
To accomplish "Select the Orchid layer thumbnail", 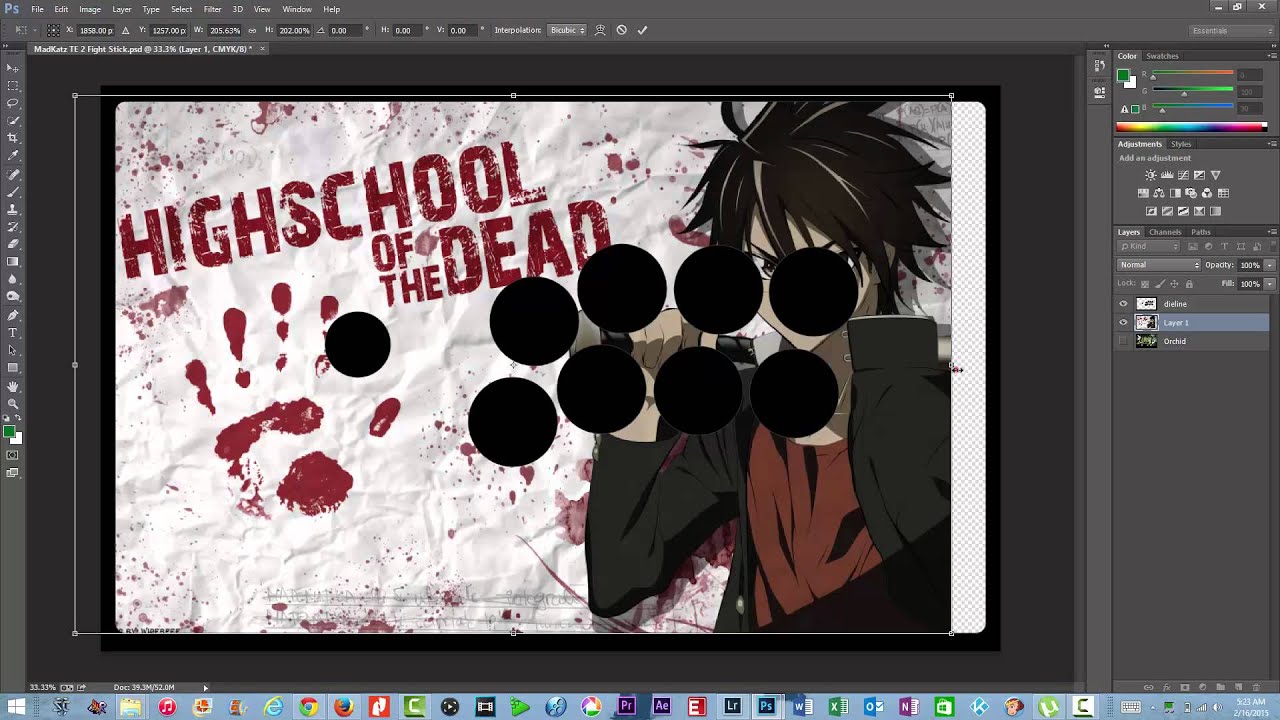I will tap(1146, 341).
